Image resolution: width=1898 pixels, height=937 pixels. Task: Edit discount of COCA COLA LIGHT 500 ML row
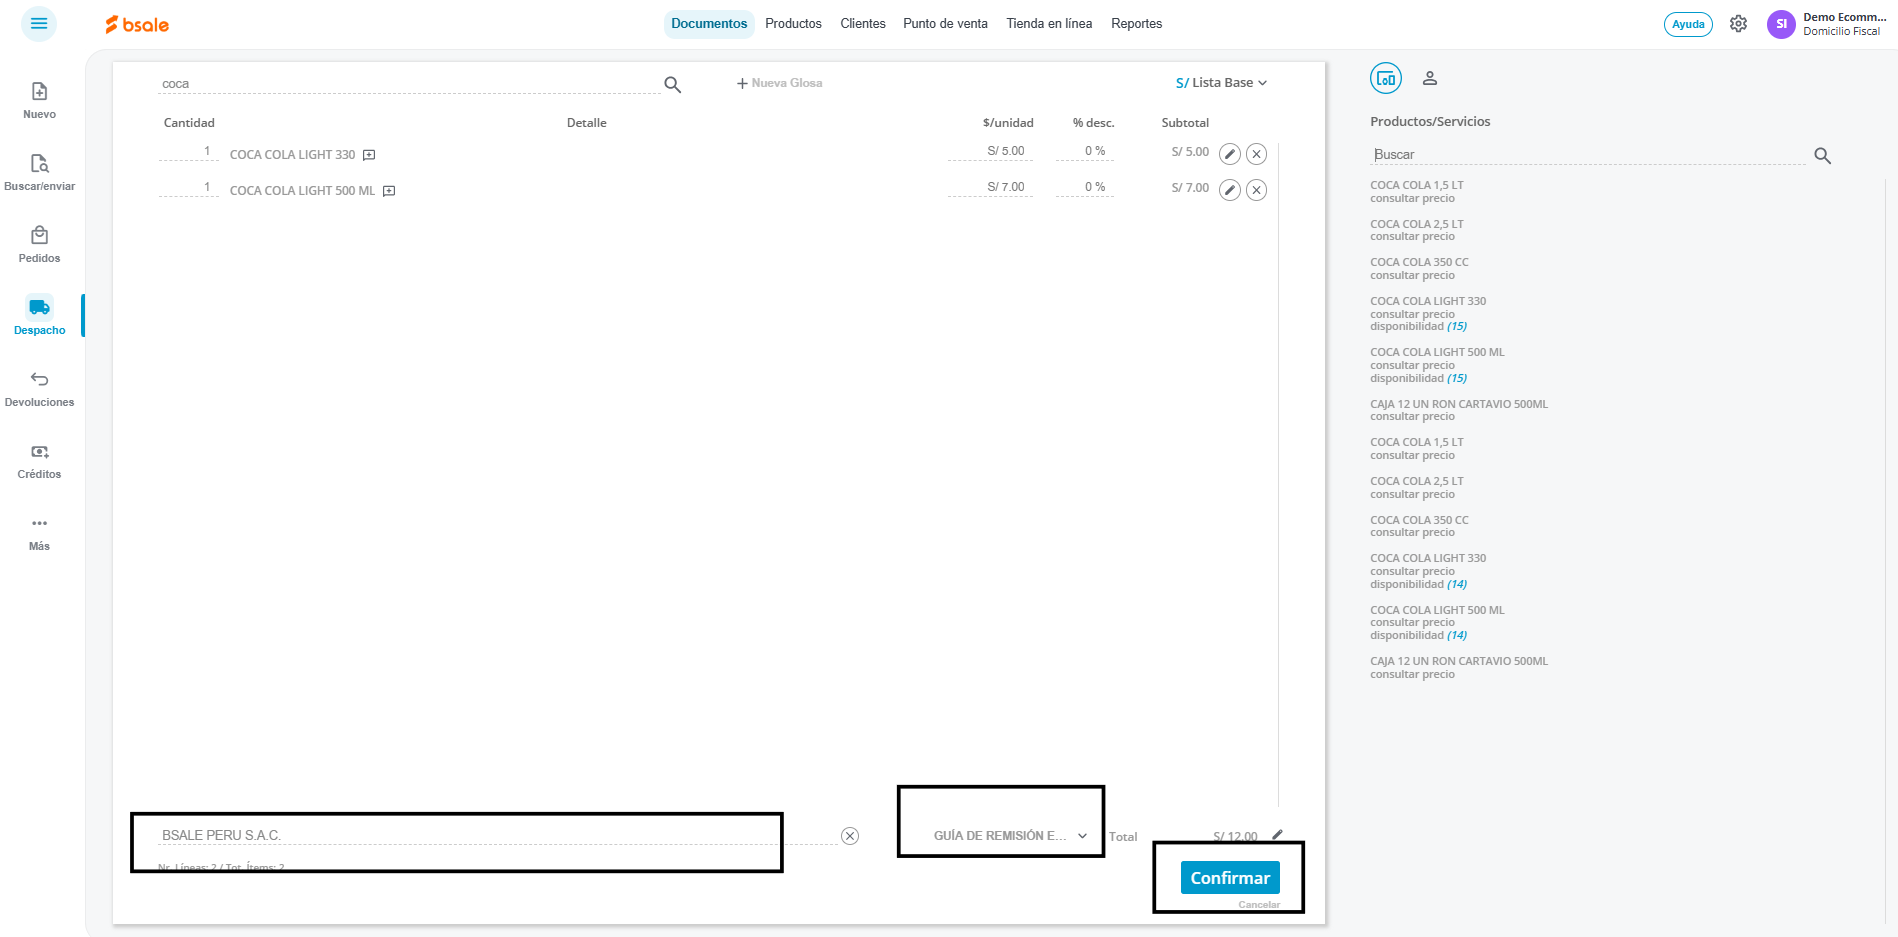[x=1085, y=188]
